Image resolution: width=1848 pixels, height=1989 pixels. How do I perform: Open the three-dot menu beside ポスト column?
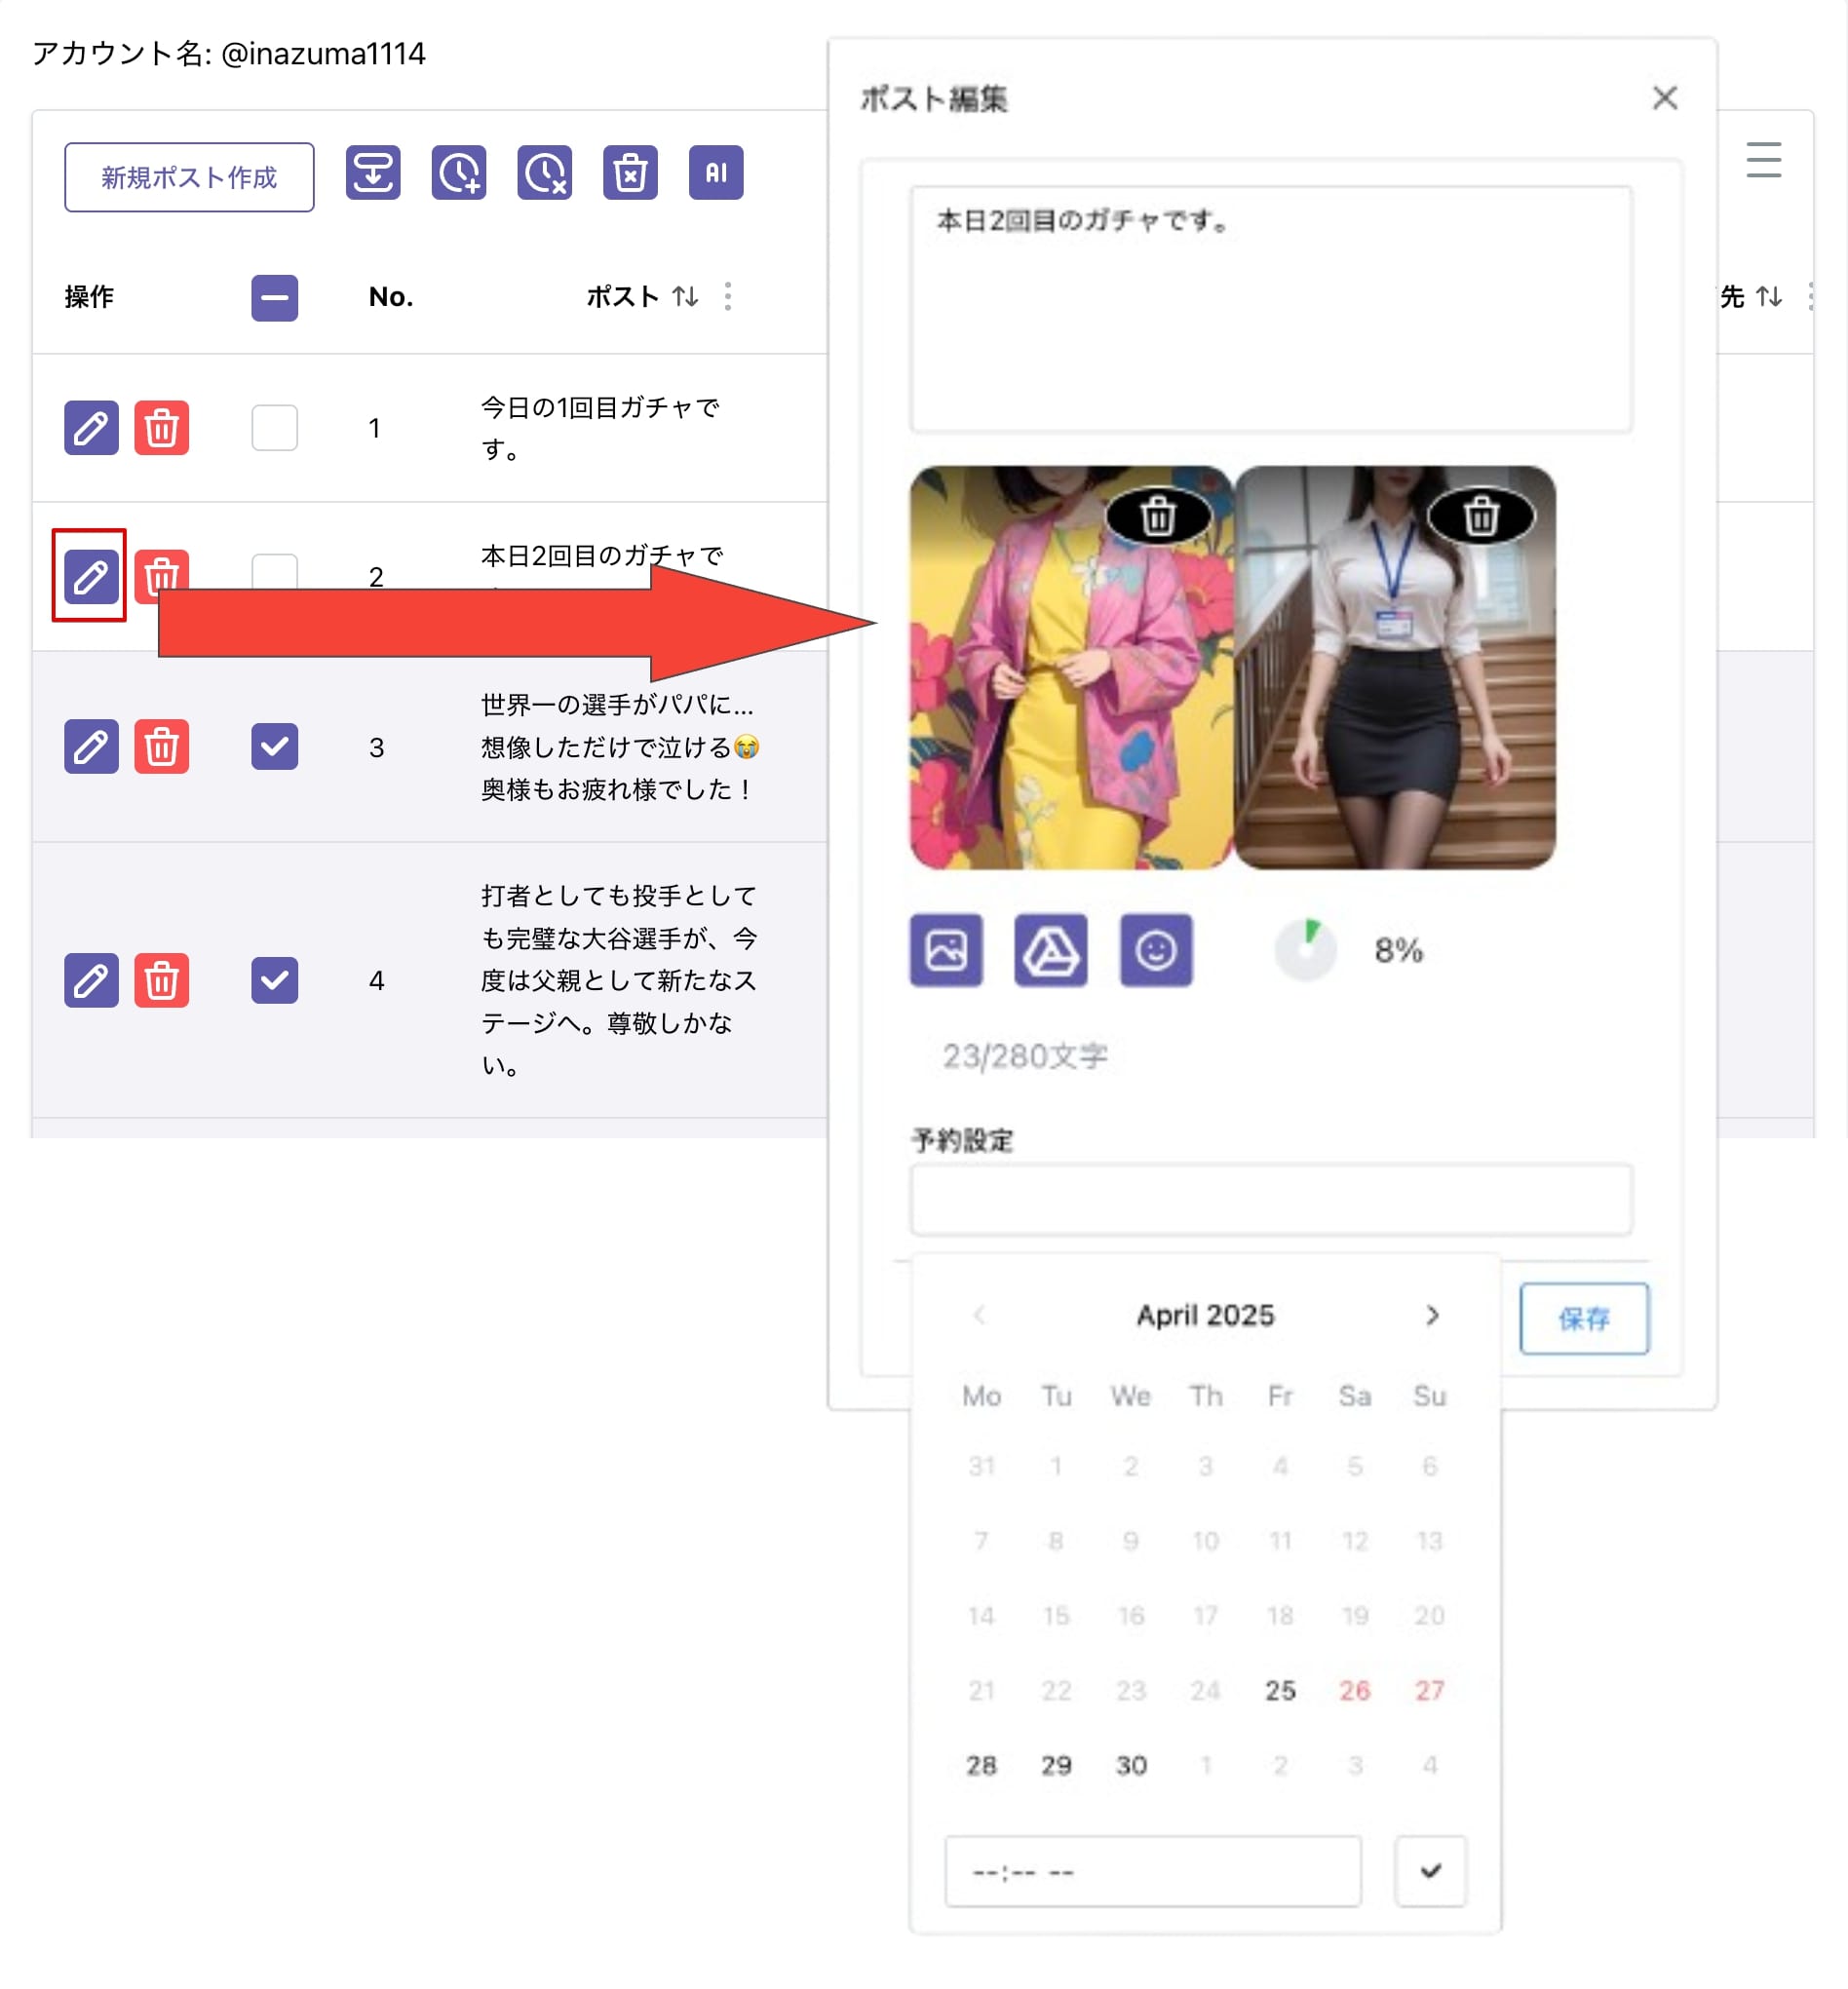[x=729, y=297]
